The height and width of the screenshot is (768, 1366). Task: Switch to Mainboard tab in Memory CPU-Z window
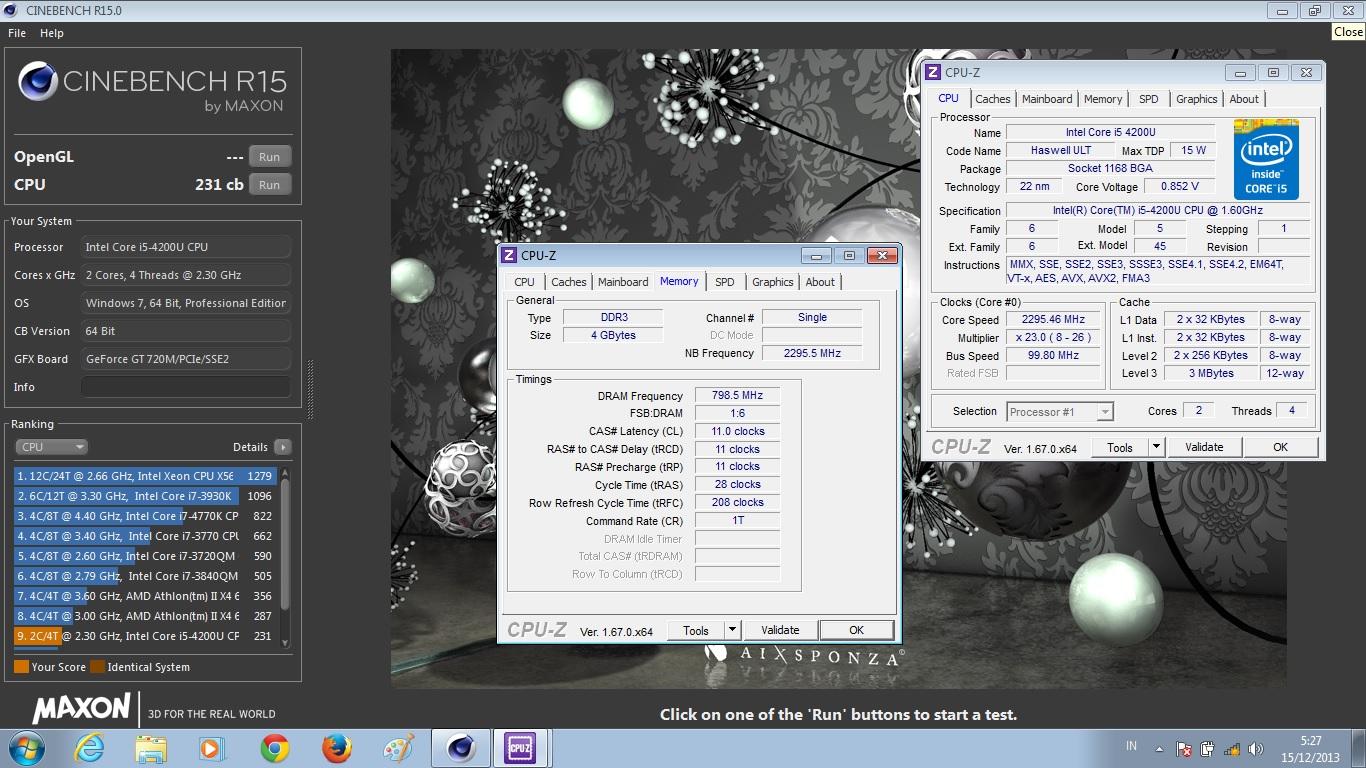pyautogui.click(x=623, y=282)
